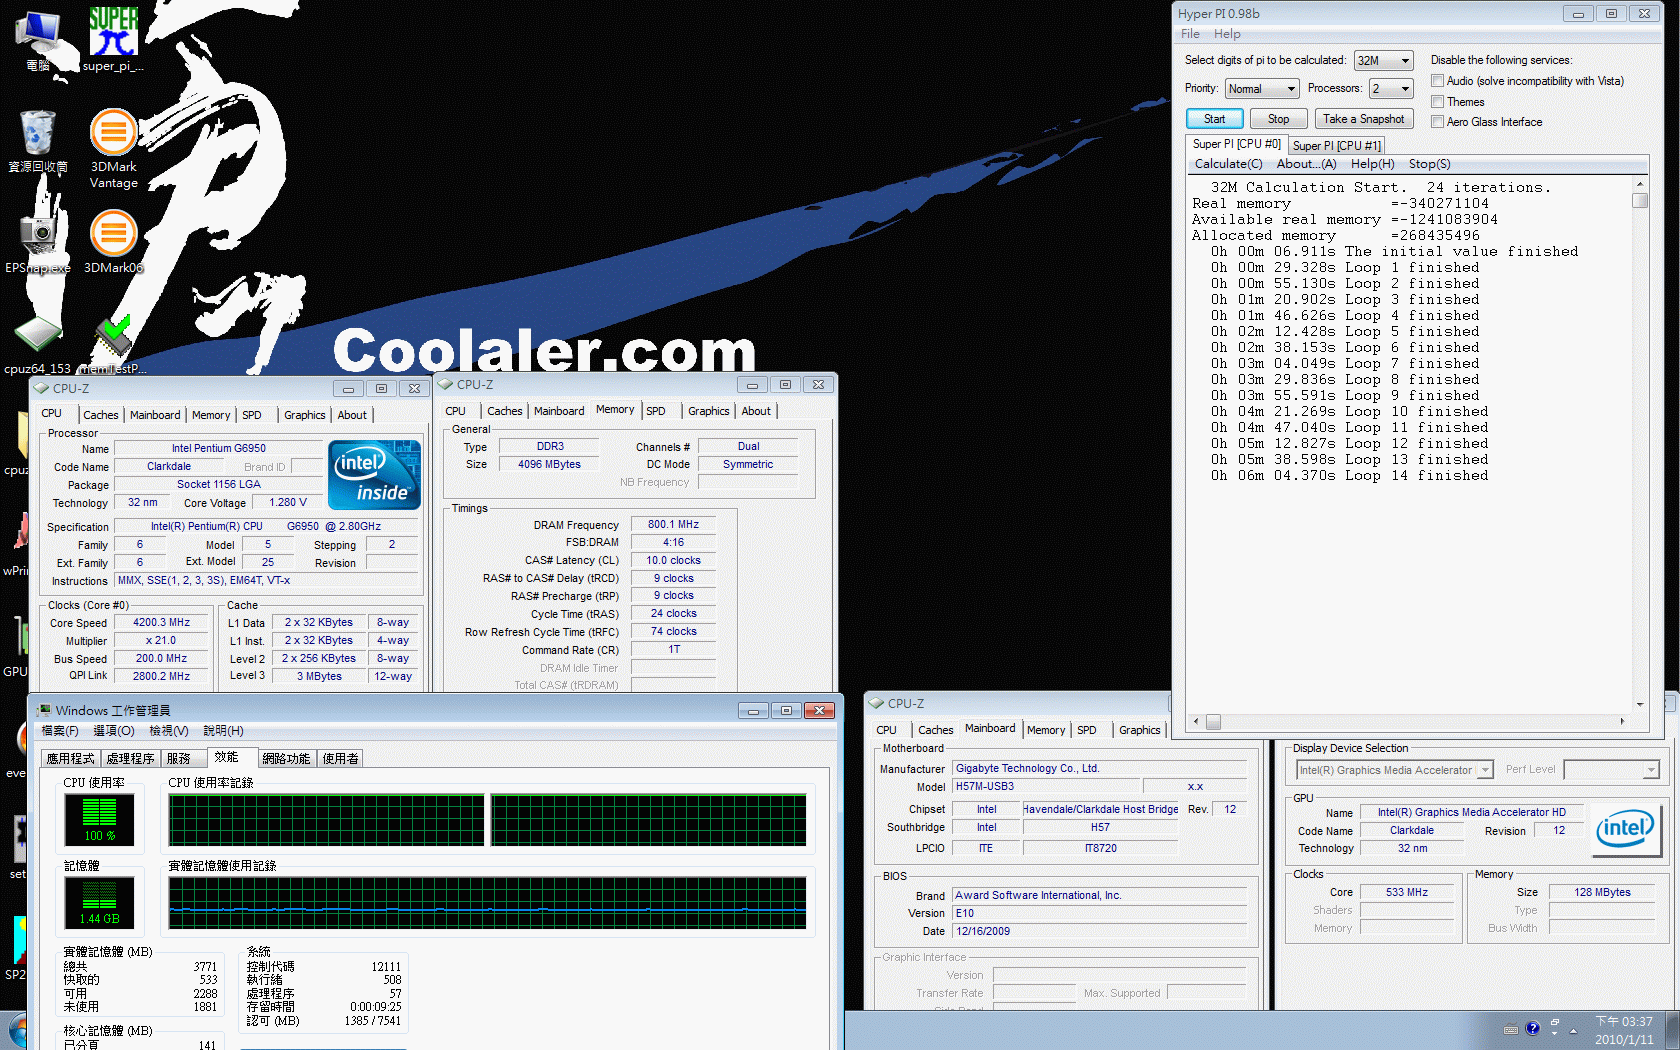Viewport: 1680px width, 1050px height.
Task: Click the Core Speed 4200.3 MHz value
Action: [x=161, y=622]
